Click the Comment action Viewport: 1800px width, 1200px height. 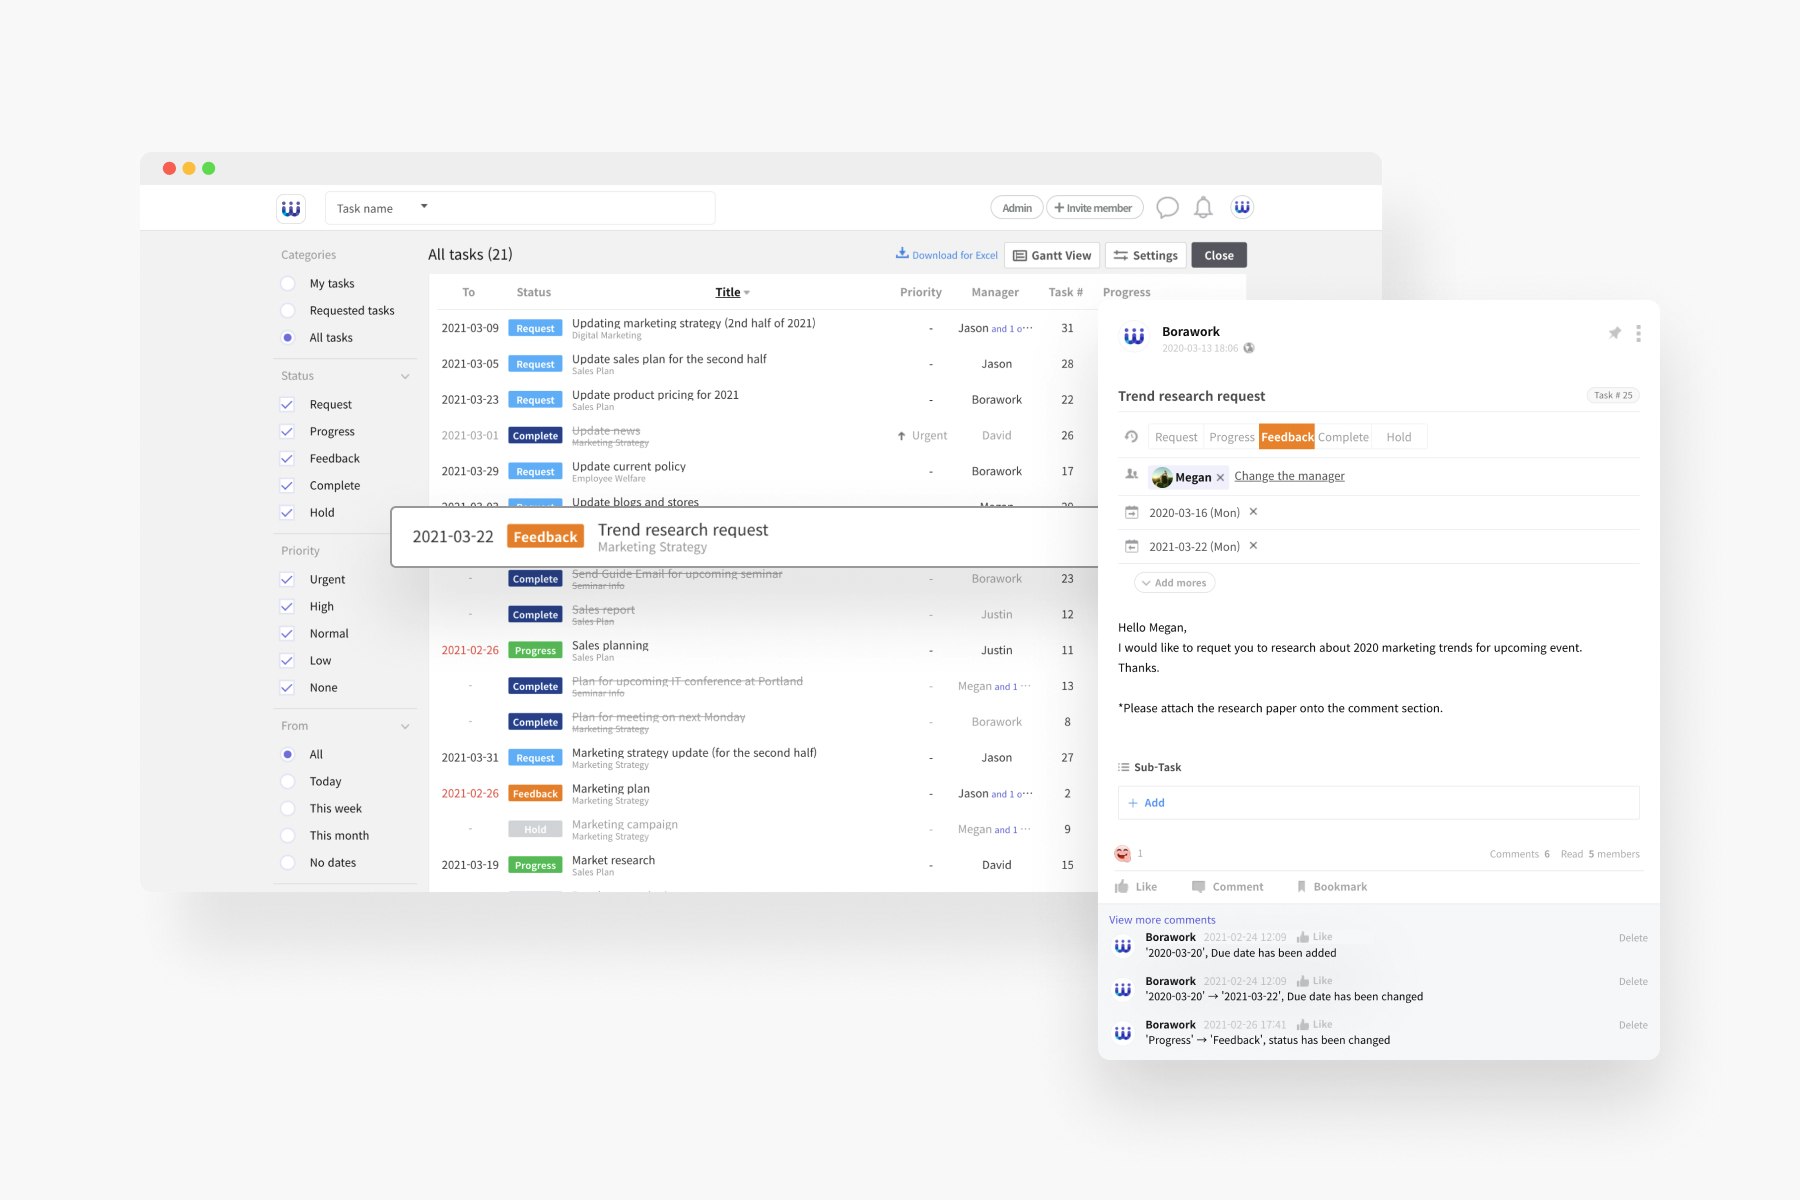tap(1227, 887)
